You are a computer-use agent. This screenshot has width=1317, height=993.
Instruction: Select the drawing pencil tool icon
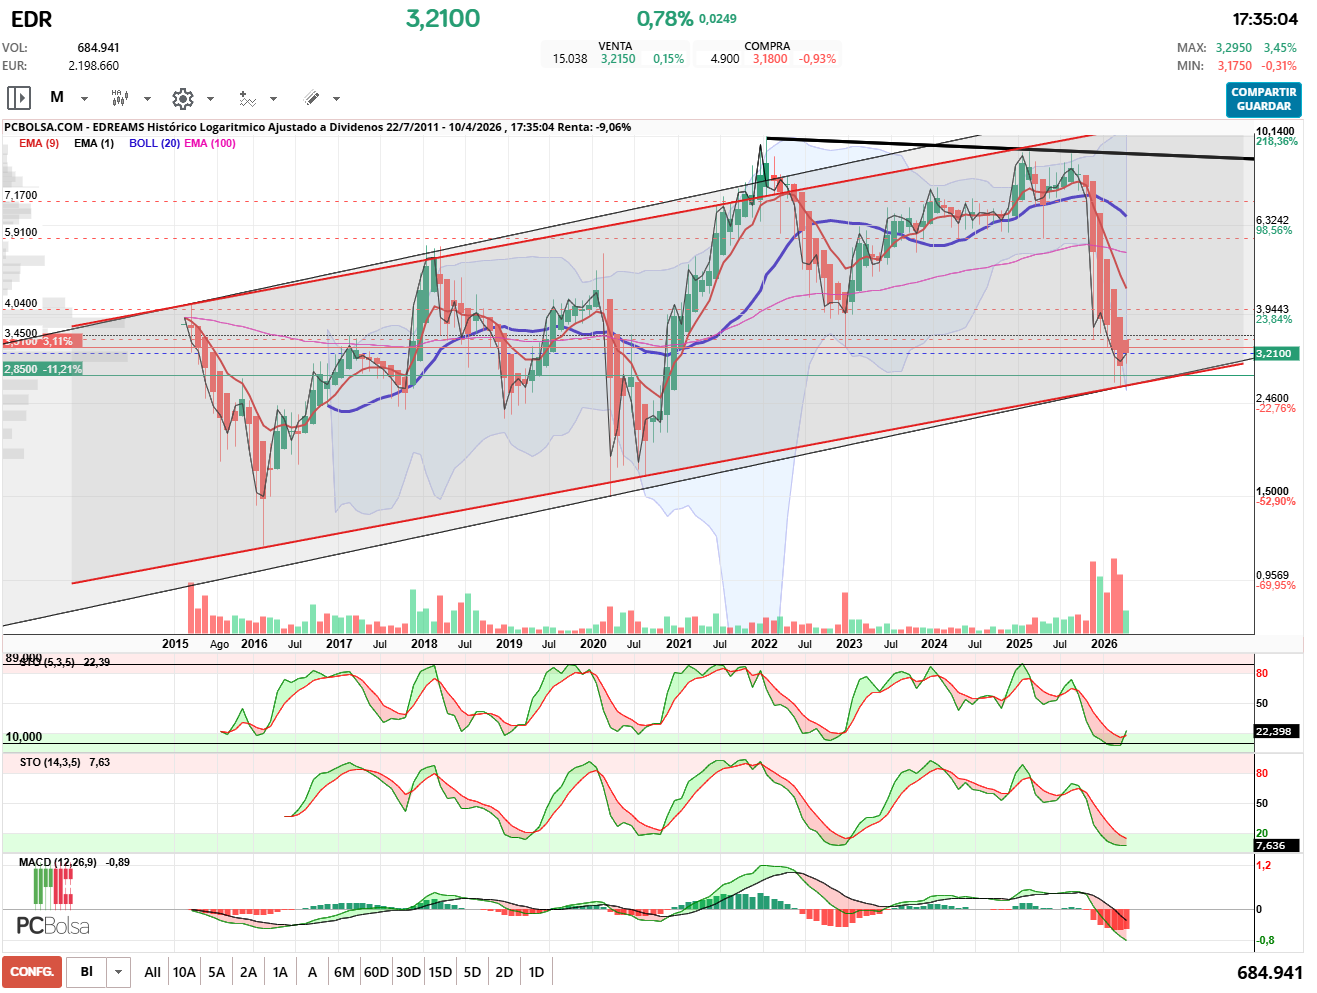pyautogui.click(x=311, y=98)
